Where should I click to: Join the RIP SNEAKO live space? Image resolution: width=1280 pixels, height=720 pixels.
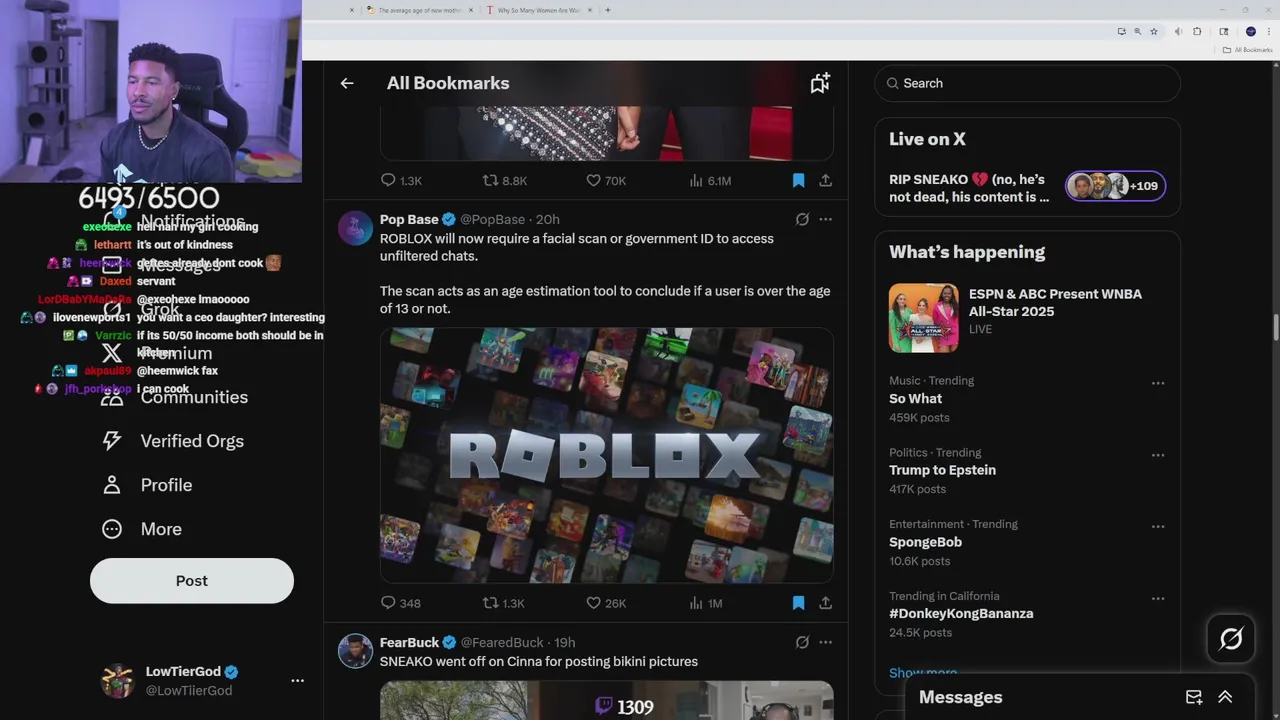click(x=1027, y=187)
